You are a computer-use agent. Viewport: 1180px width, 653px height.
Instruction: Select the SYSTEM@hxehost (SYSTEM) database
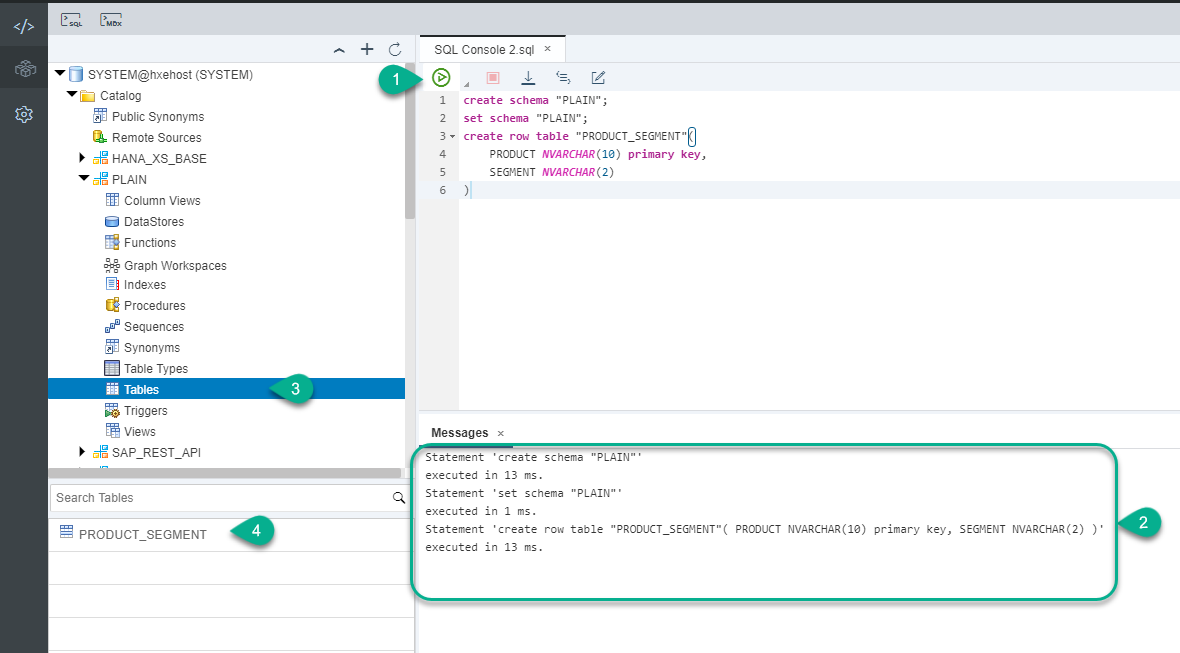coord(170,74)
